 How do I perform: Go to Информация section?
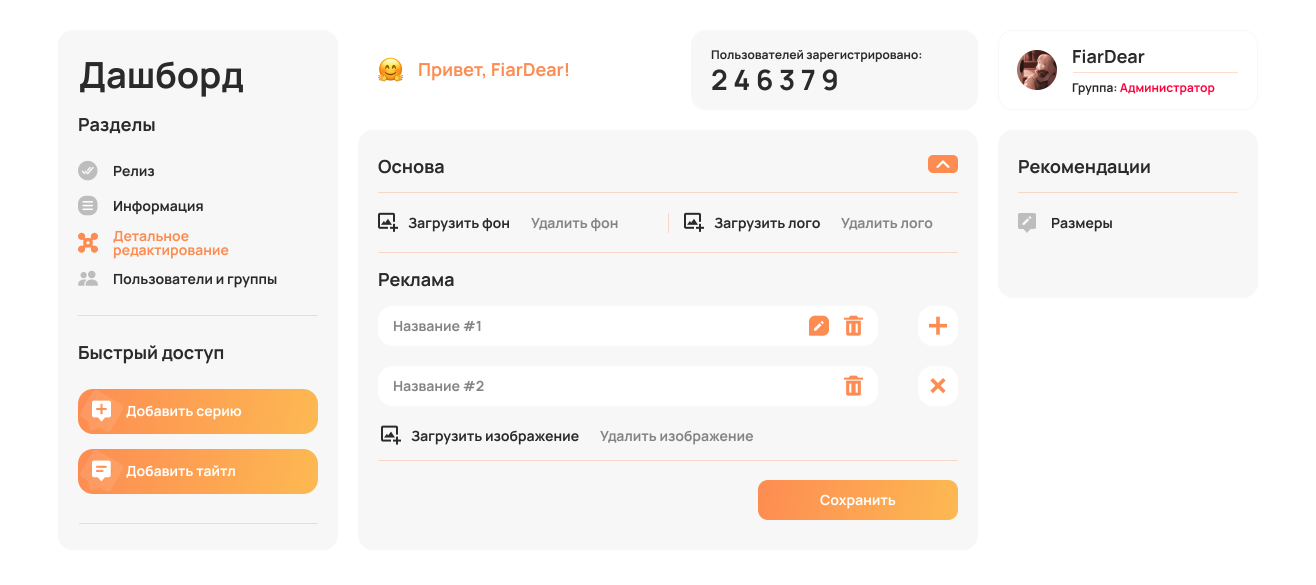click(x=157, y=206)
